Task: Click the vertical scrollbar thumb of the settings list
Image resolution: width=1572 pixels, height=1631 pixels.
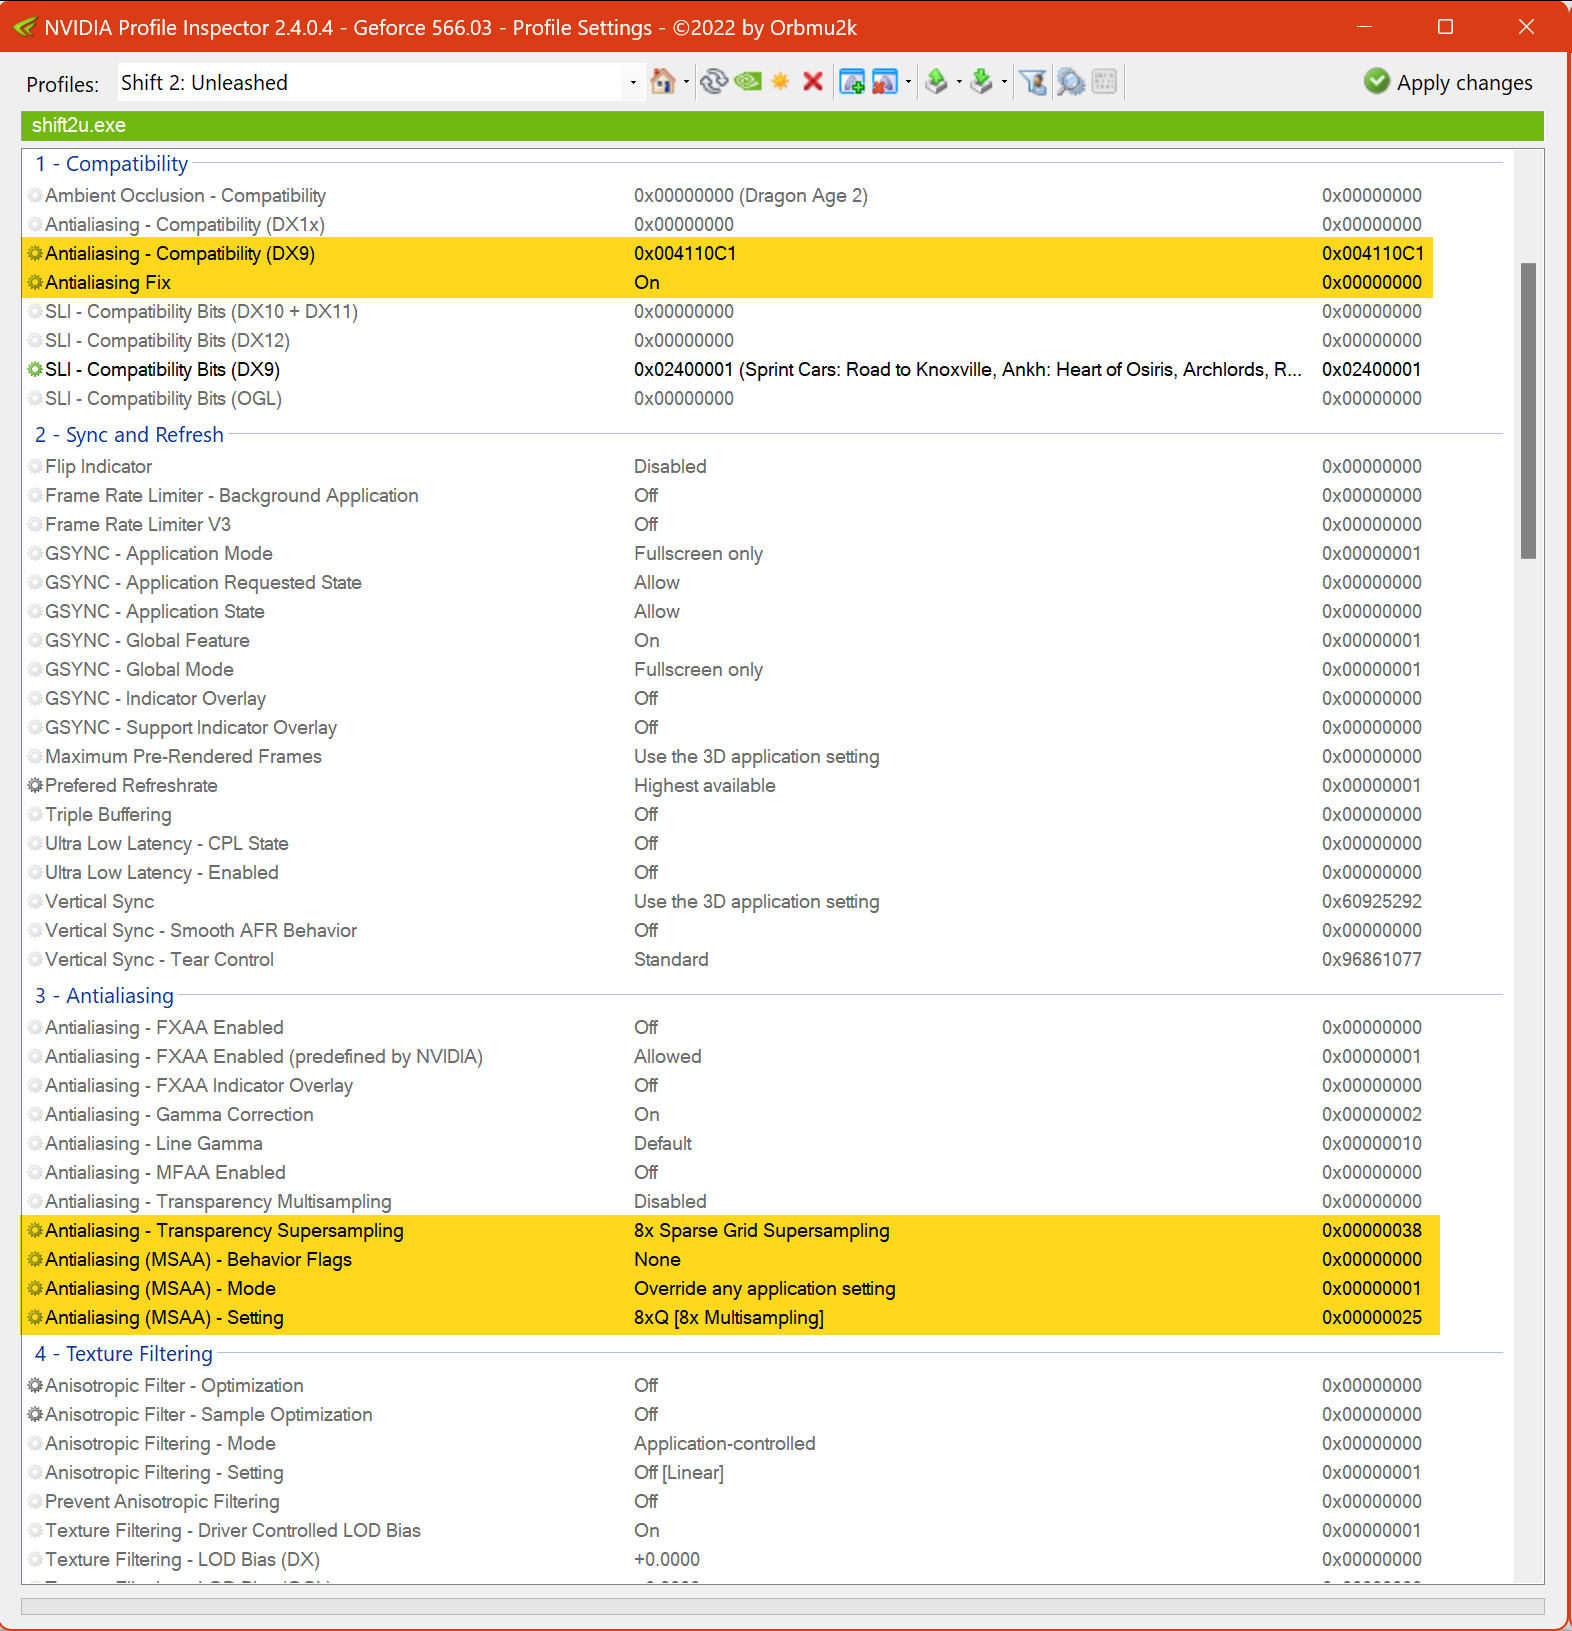Action: (1528, 411)
